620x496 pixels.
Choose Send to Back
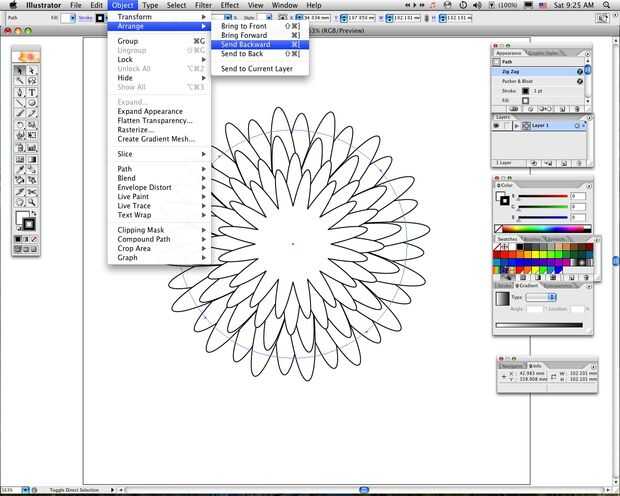(x=260, y=53)
